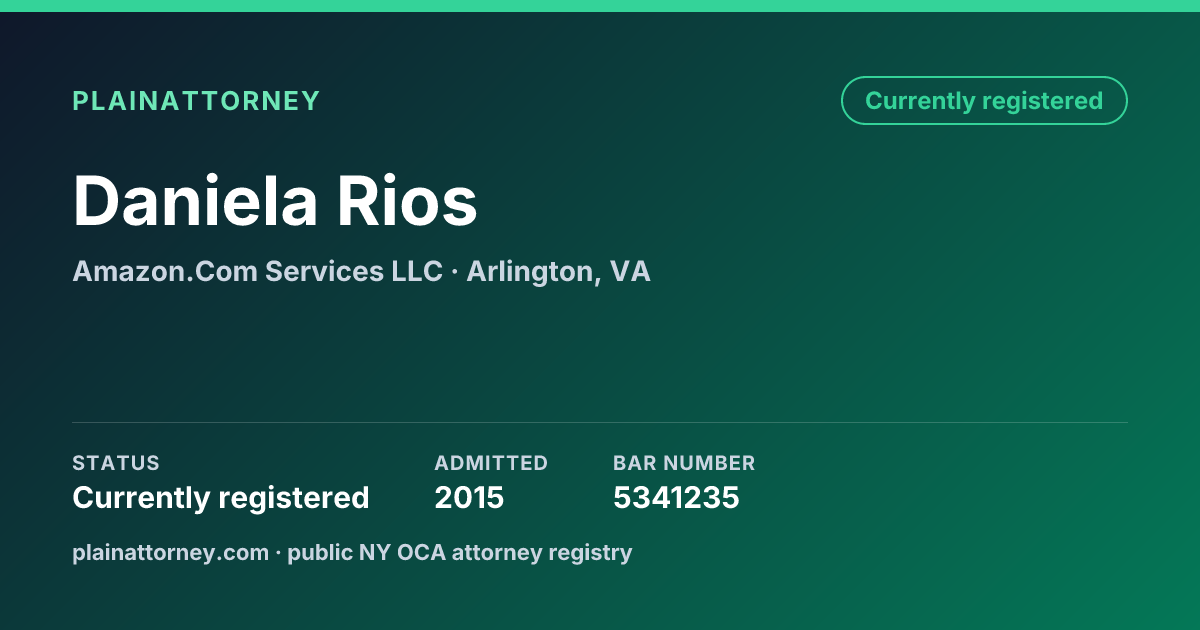
Task: Click the word registered in the badge
Action: 1042,101
